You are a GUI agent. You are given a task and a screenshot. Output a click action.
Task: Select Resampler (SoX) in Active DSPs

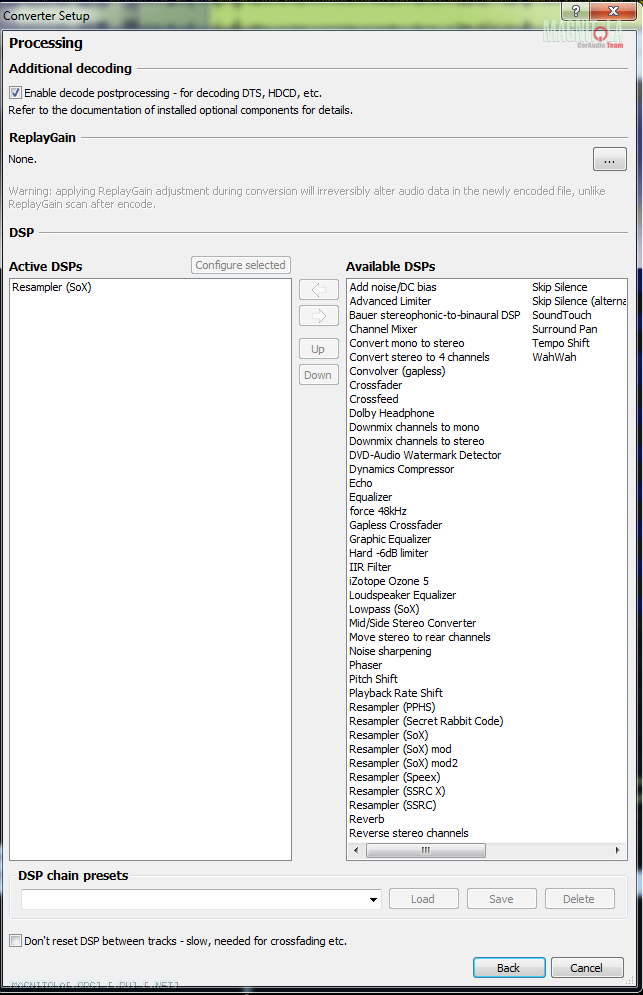[52, 287]
